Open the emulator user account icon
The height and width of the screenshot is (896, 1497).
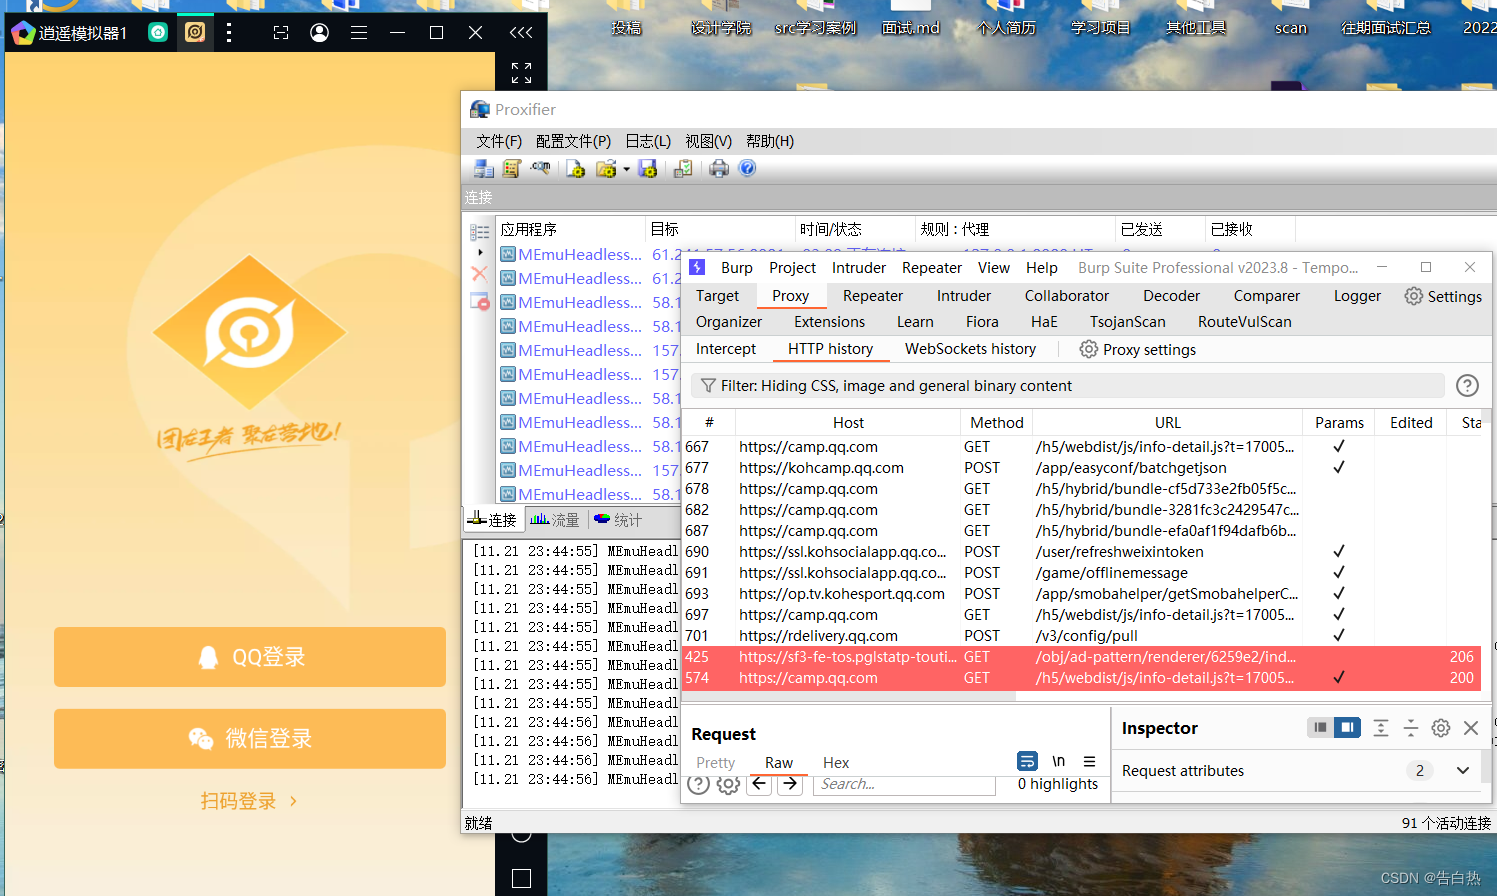(x=320, y=33)
